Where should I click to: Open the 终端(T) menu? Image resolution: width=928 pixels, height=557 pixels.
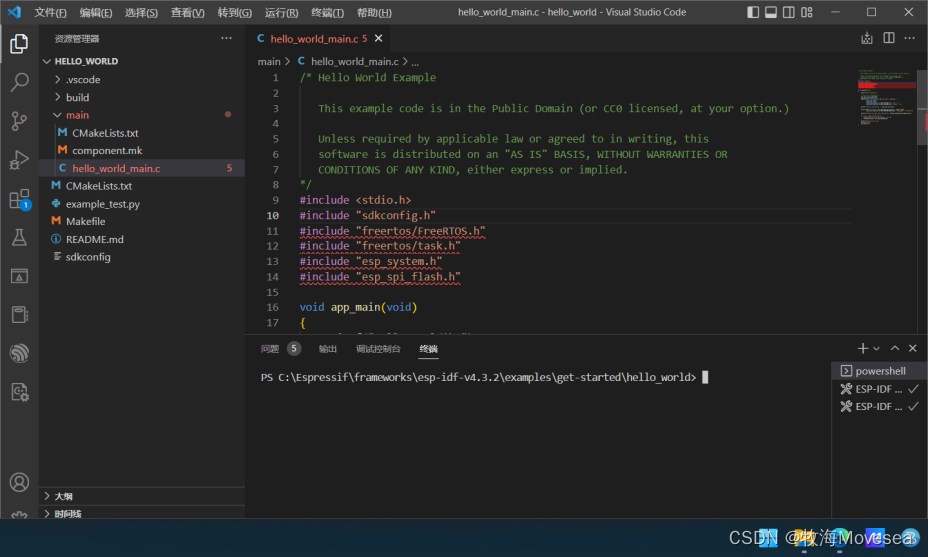pyautogui.click(x=327, y=12)
